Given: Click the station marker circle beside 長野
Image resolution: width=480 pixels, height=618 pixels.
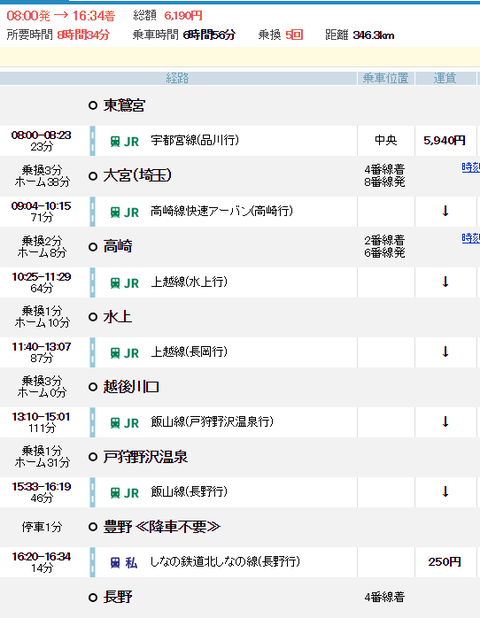Looking at the screenshot, I should pyautogui.click(x=93, y=598).
